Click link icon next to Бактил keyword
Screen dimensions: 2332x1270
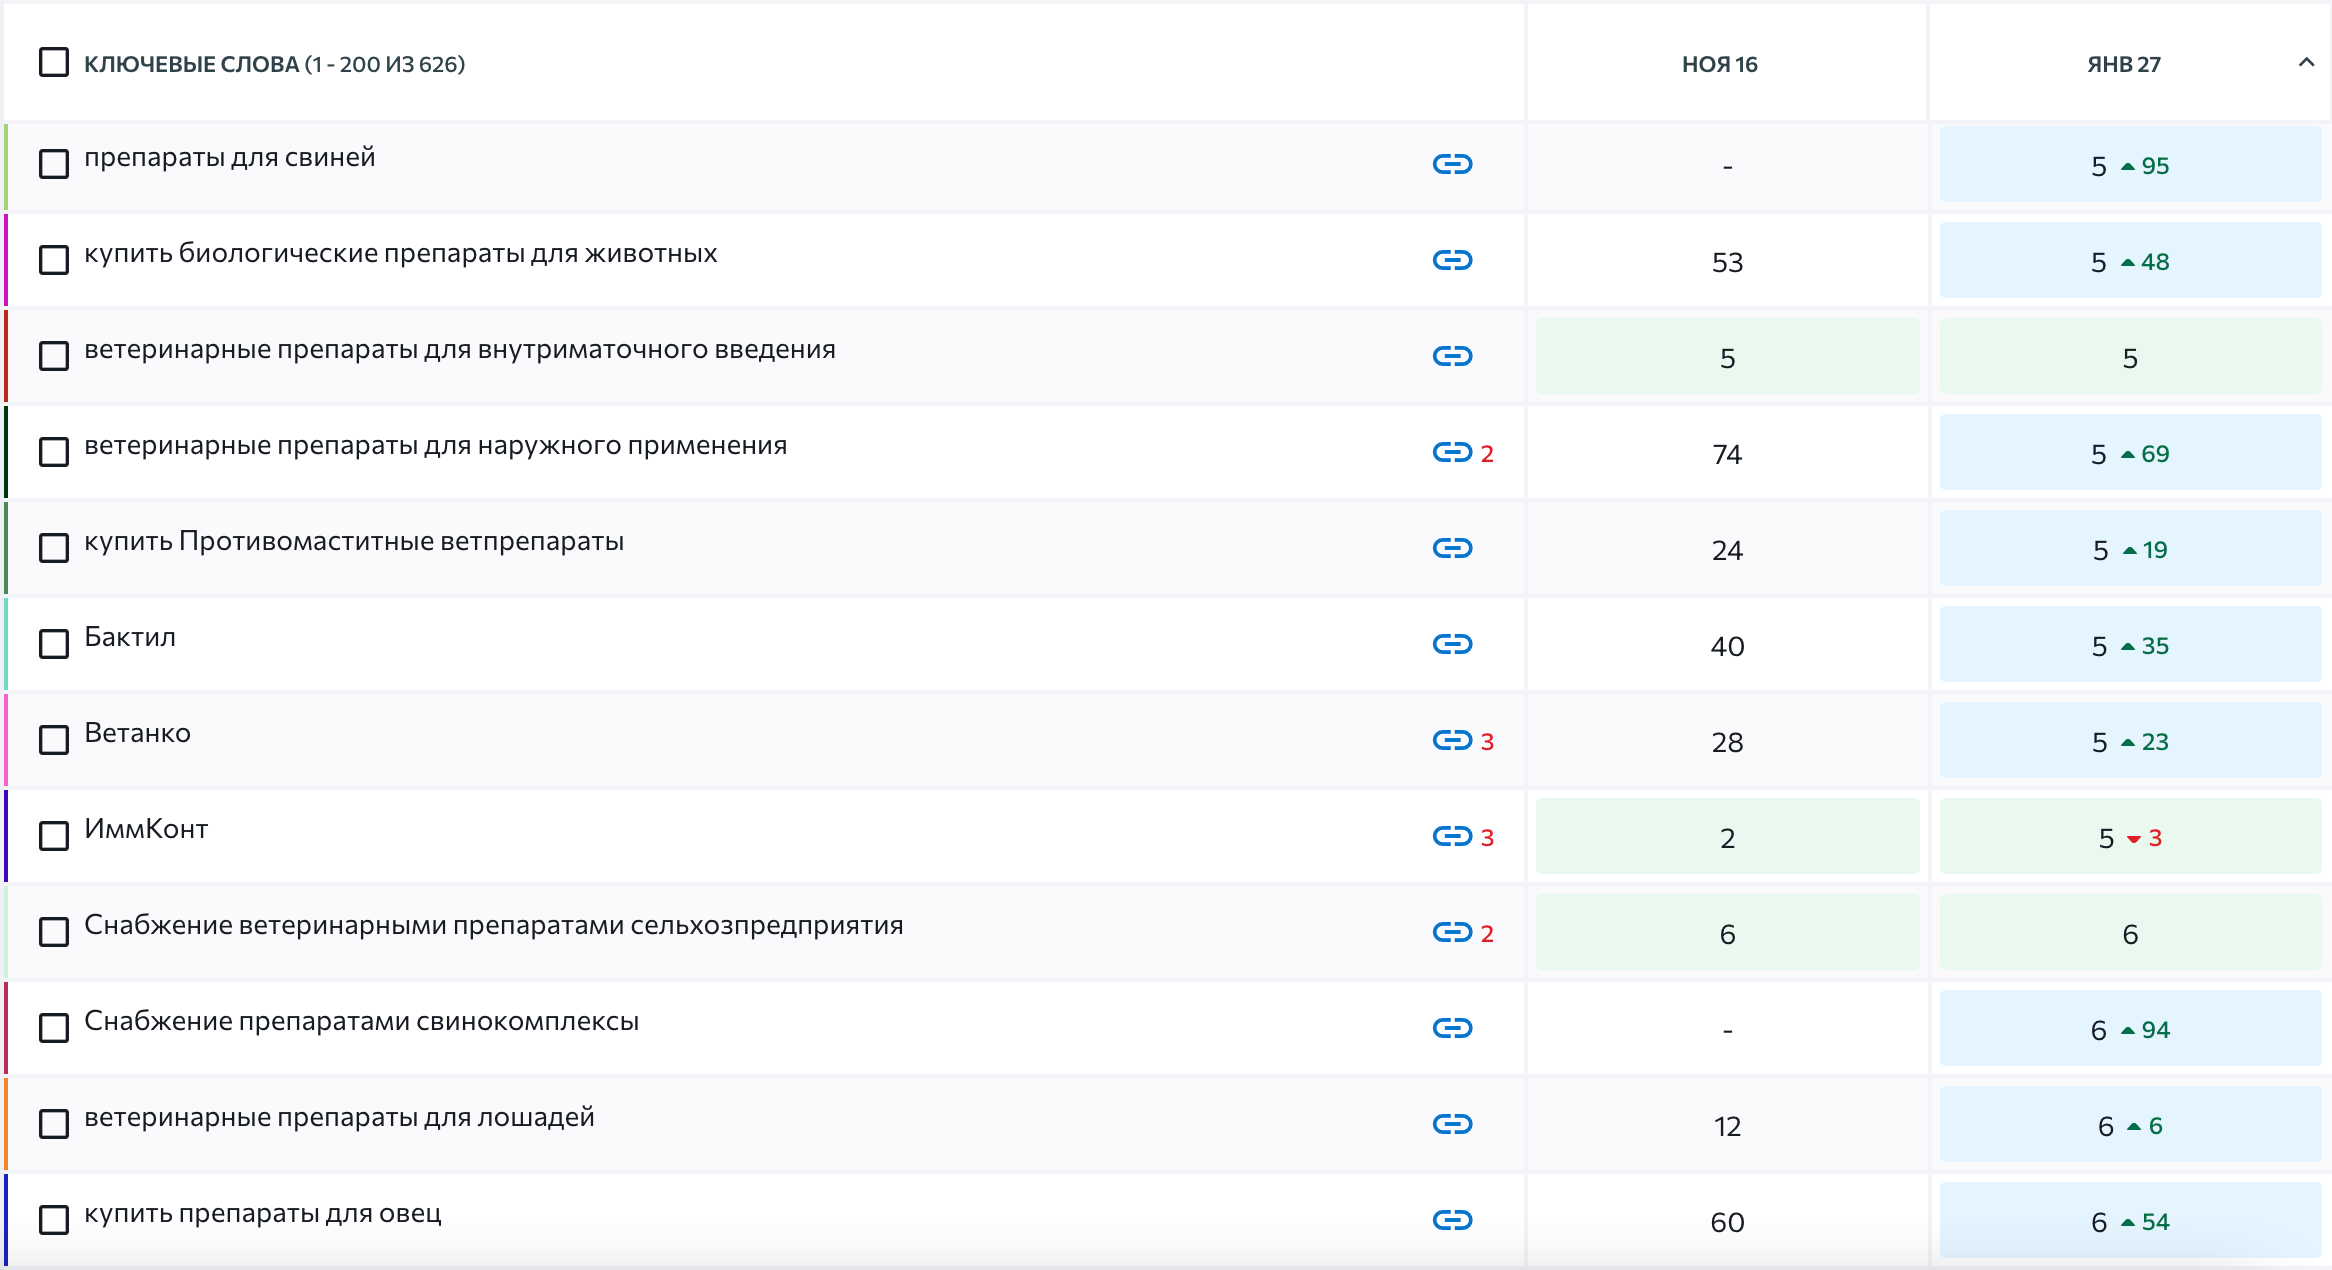pyautogui.click(x=1452, y=644)
